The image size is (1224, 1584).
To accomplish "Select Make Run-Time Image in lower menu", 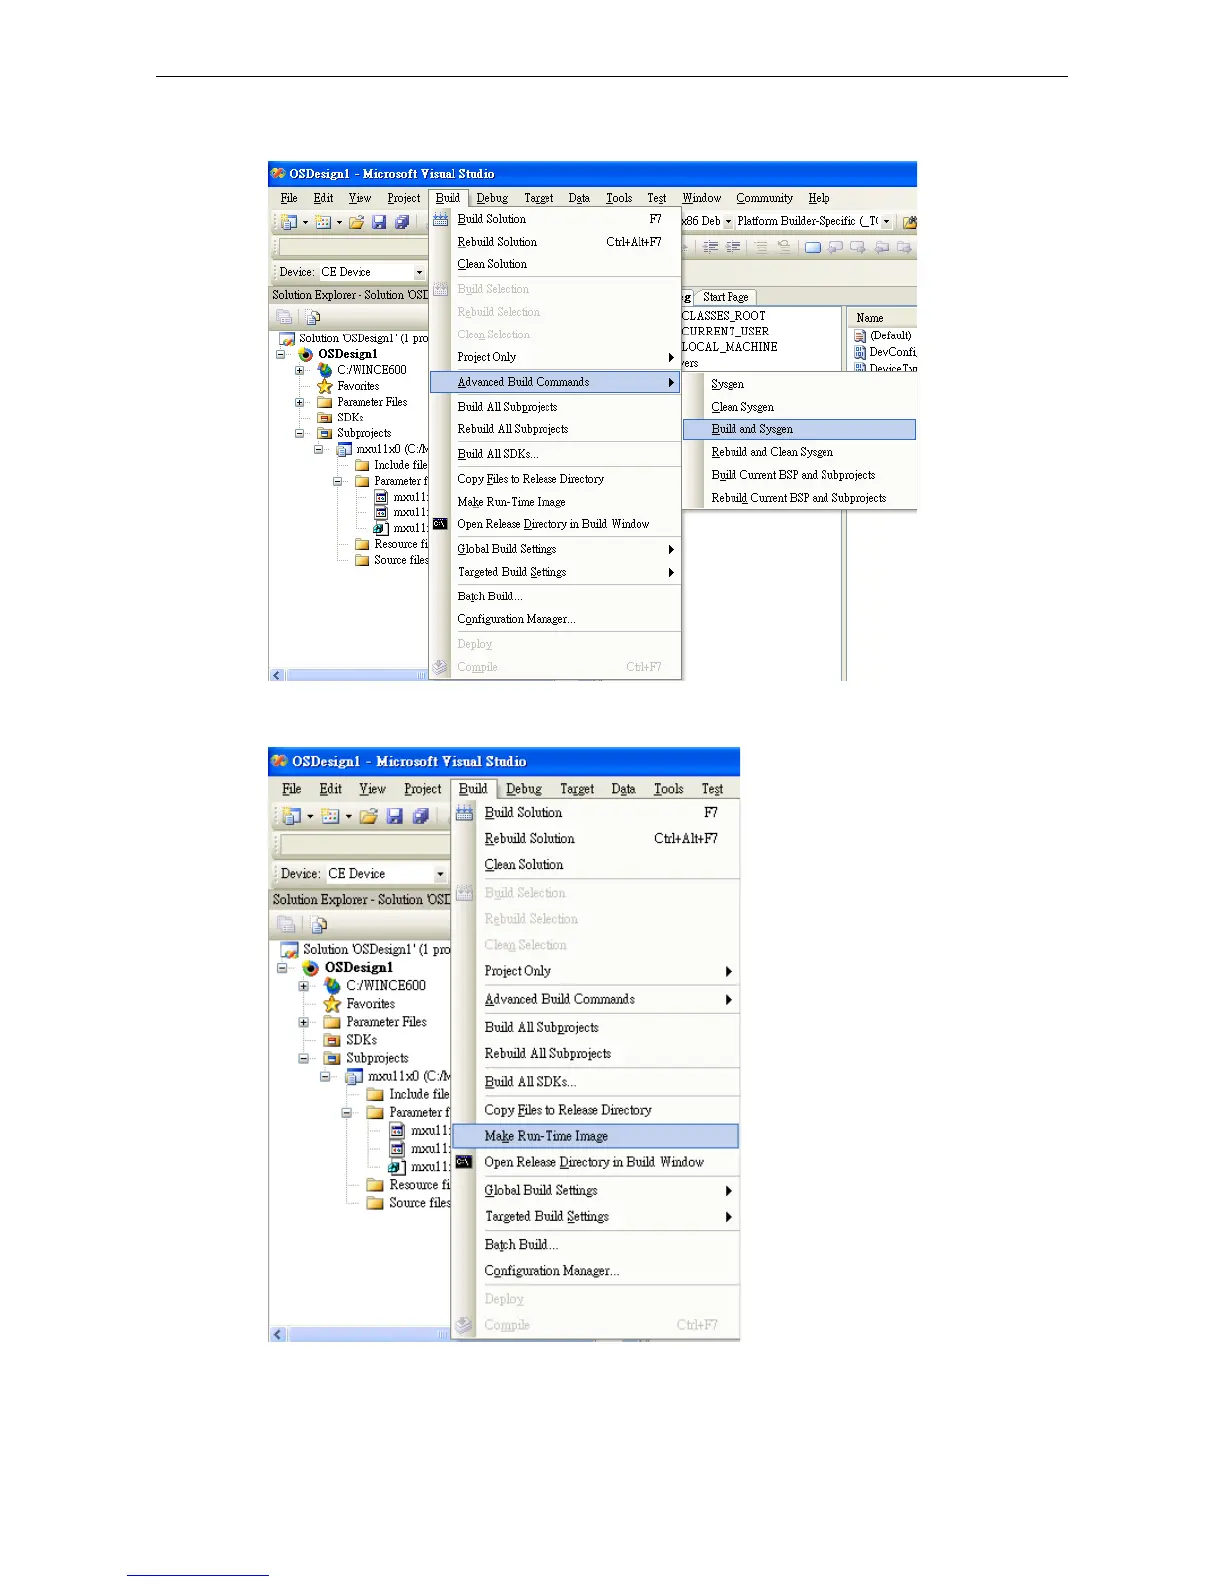I will 595,1136.
